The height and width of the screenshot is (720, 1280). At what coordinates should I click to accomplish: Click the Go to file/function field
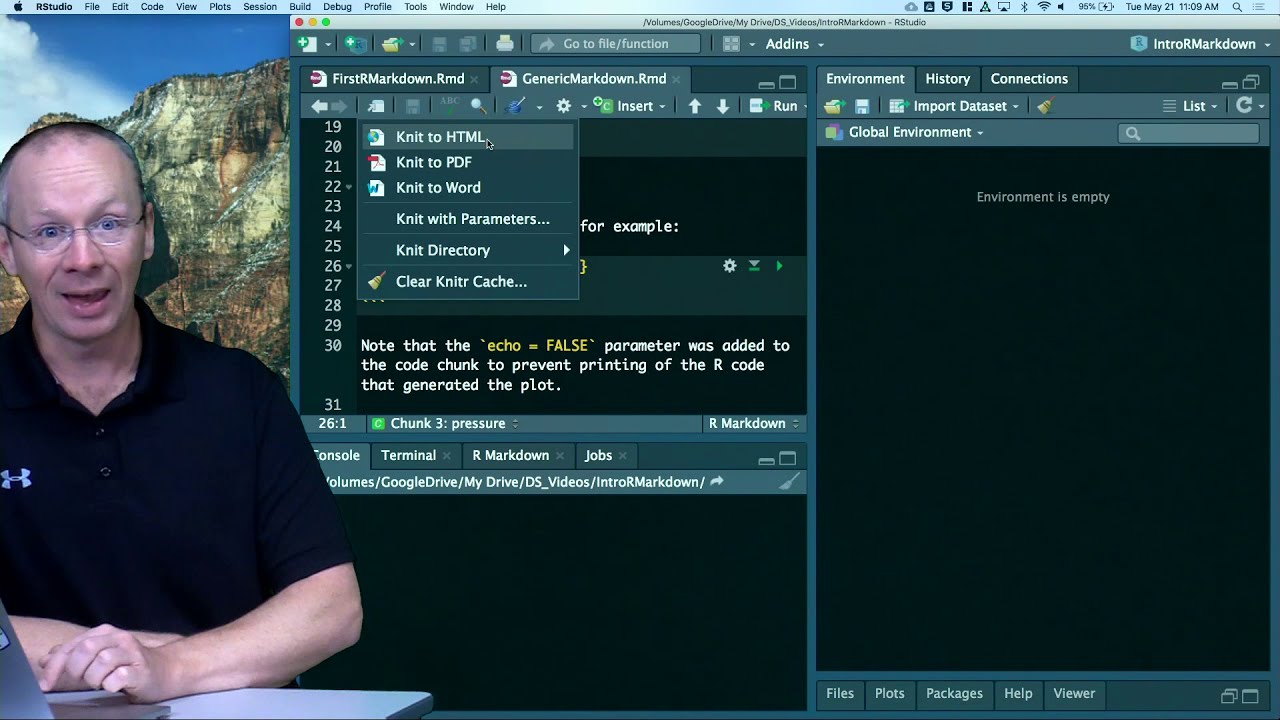tap(616, 44)
